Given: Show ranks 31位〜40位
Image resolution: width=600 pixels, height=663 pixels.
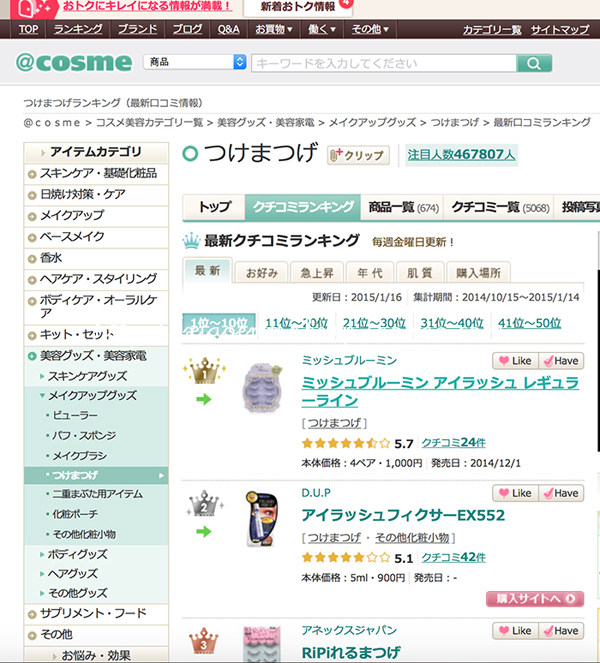Looking at the screenshot, I should tap(452, 323).
